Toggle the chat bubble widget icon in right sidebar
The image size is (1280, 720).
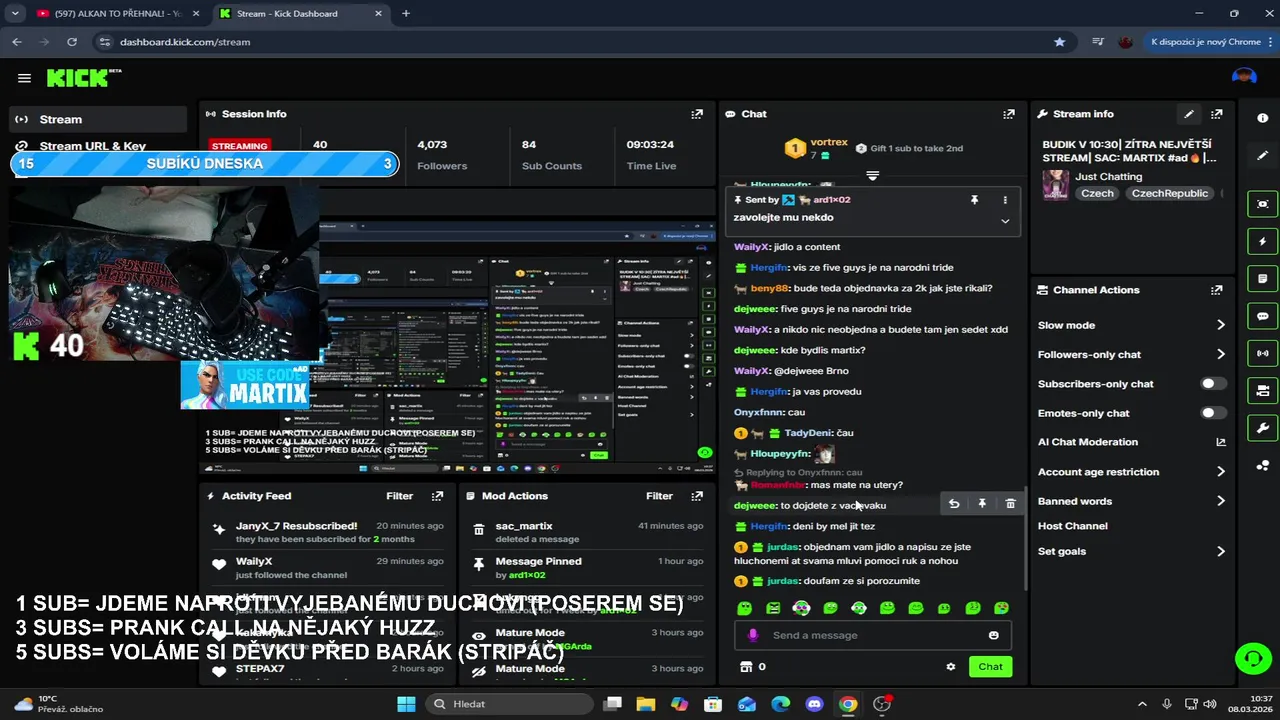click(1262, 316)
